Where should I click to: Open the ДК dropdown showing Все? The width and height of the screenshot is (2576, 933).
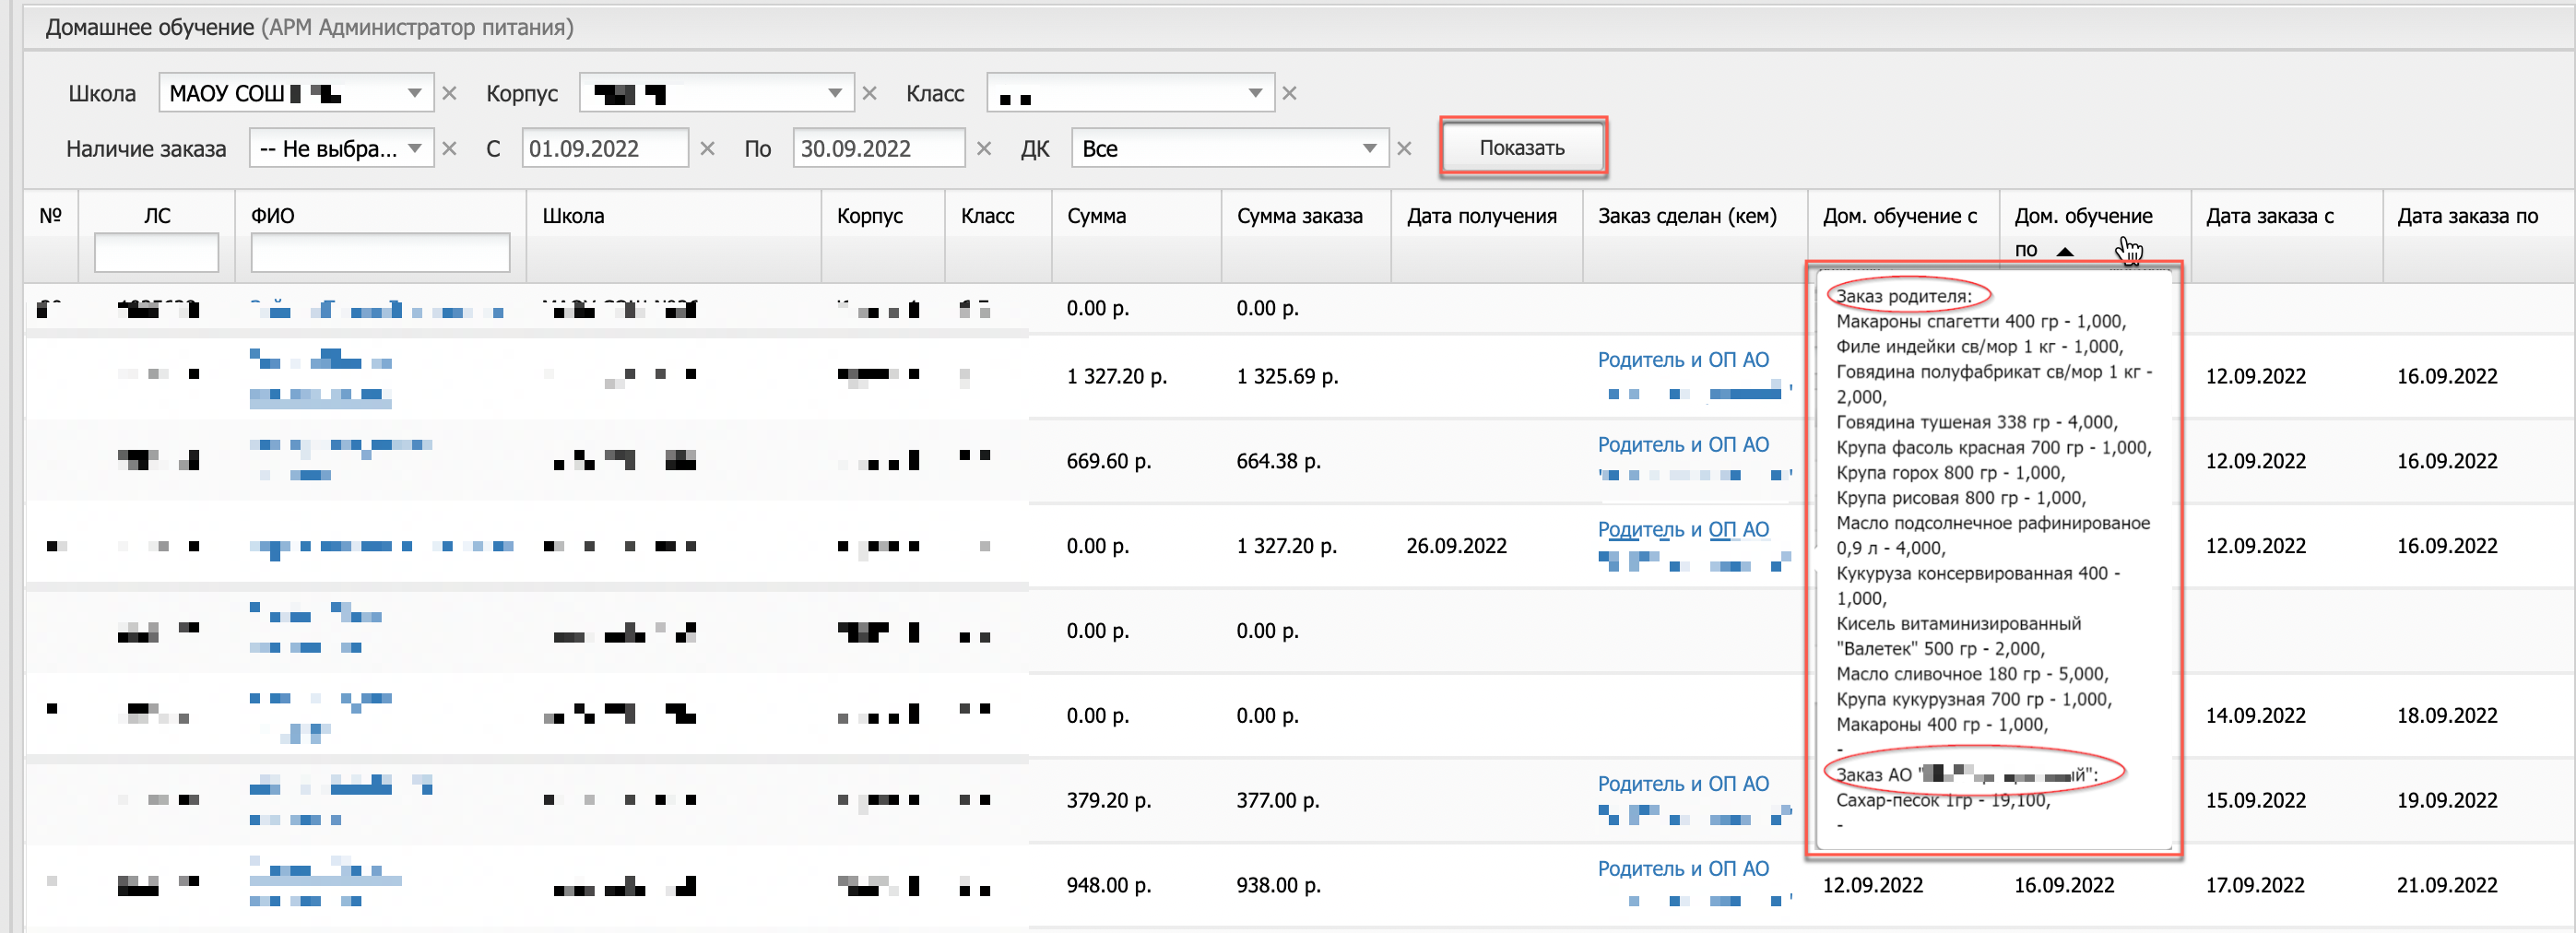pyautogui.click(x=1369, y=148)
